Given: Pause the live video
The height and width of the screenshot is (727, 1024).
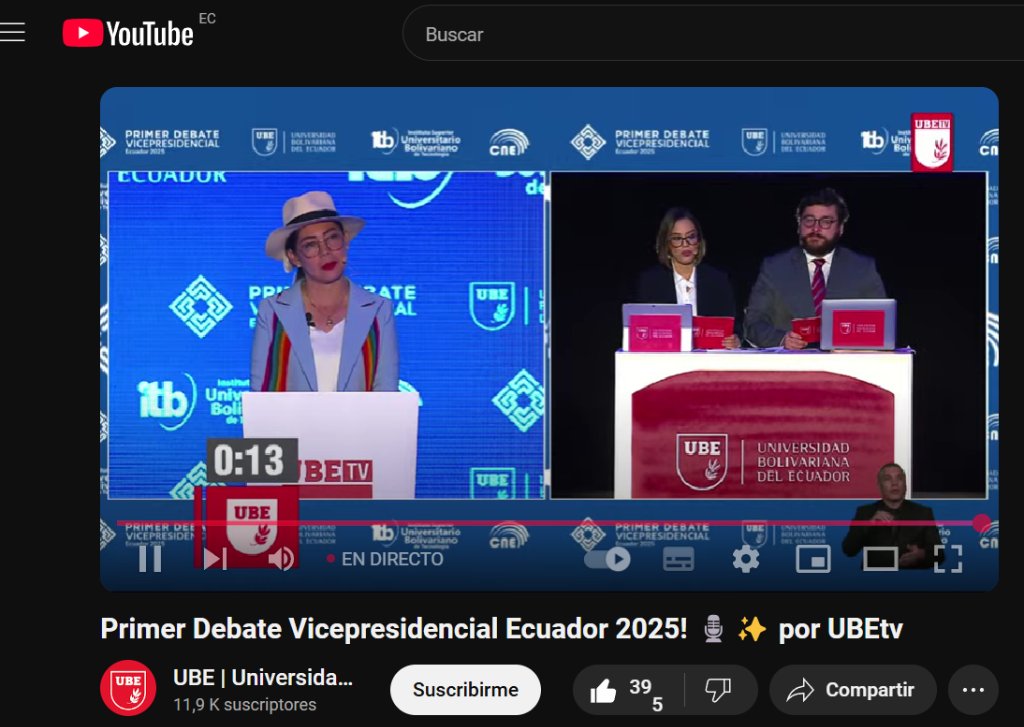Looking at the screenshot, I should click(150, 558).
